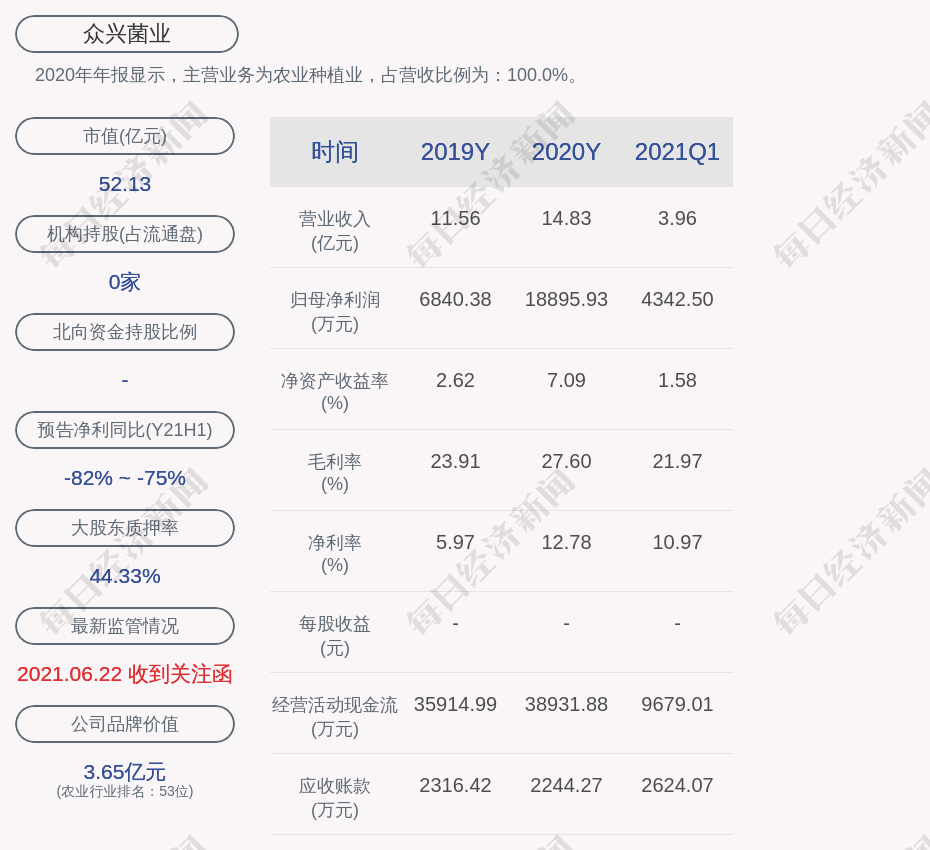Click ROE value 1.58
This screenshot has width=930, height=850.
click(x=677, y=380)
